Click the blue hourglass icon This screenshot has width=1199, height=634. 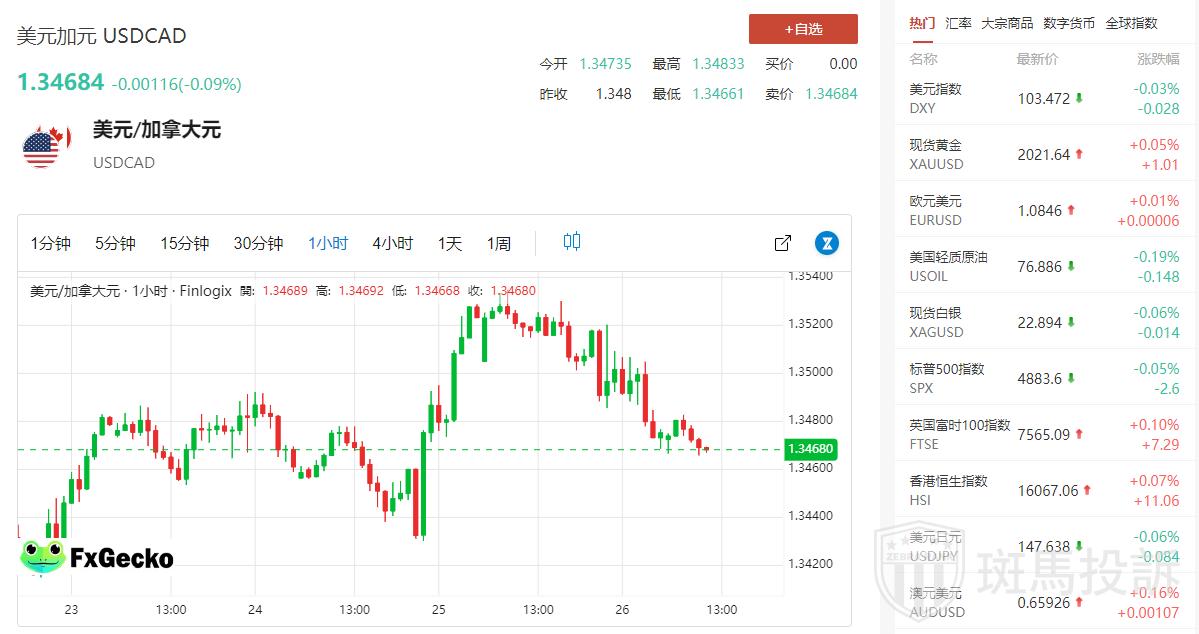[x=826, y=243]
